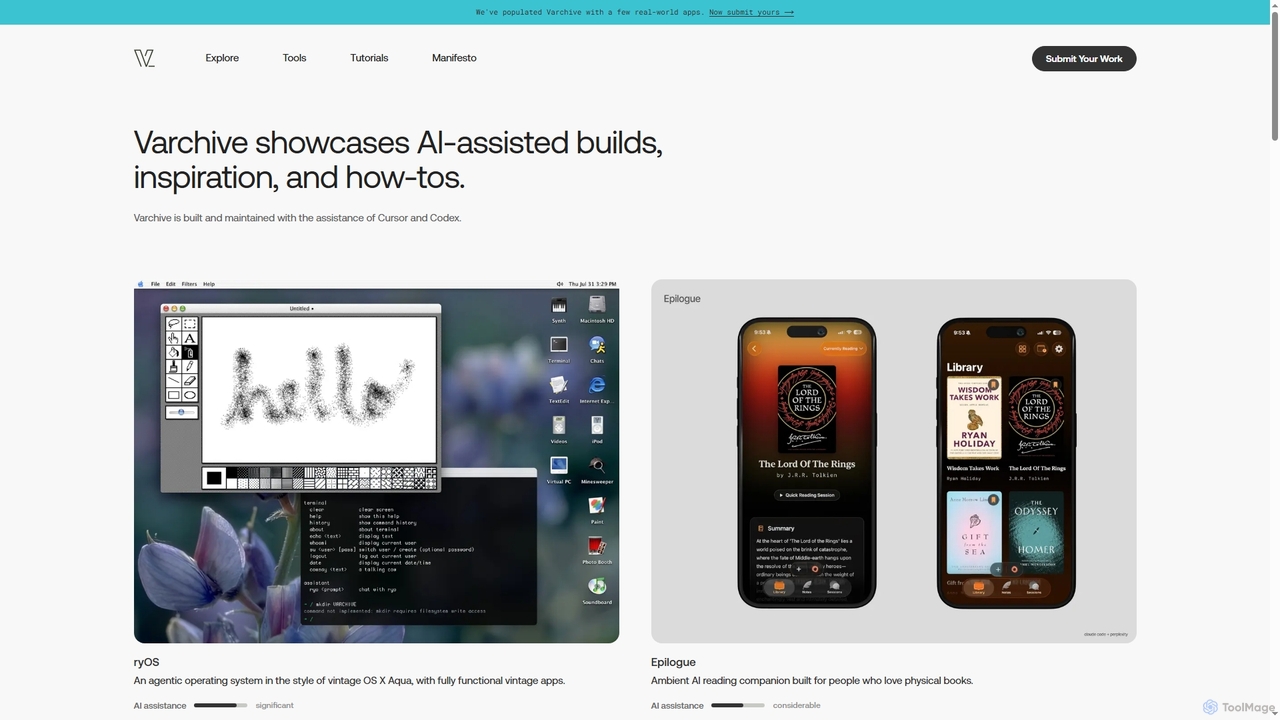Viewport: 1280px width, 720px height.
Task: Open the Explore nav item
Action: tap(222, 58)
